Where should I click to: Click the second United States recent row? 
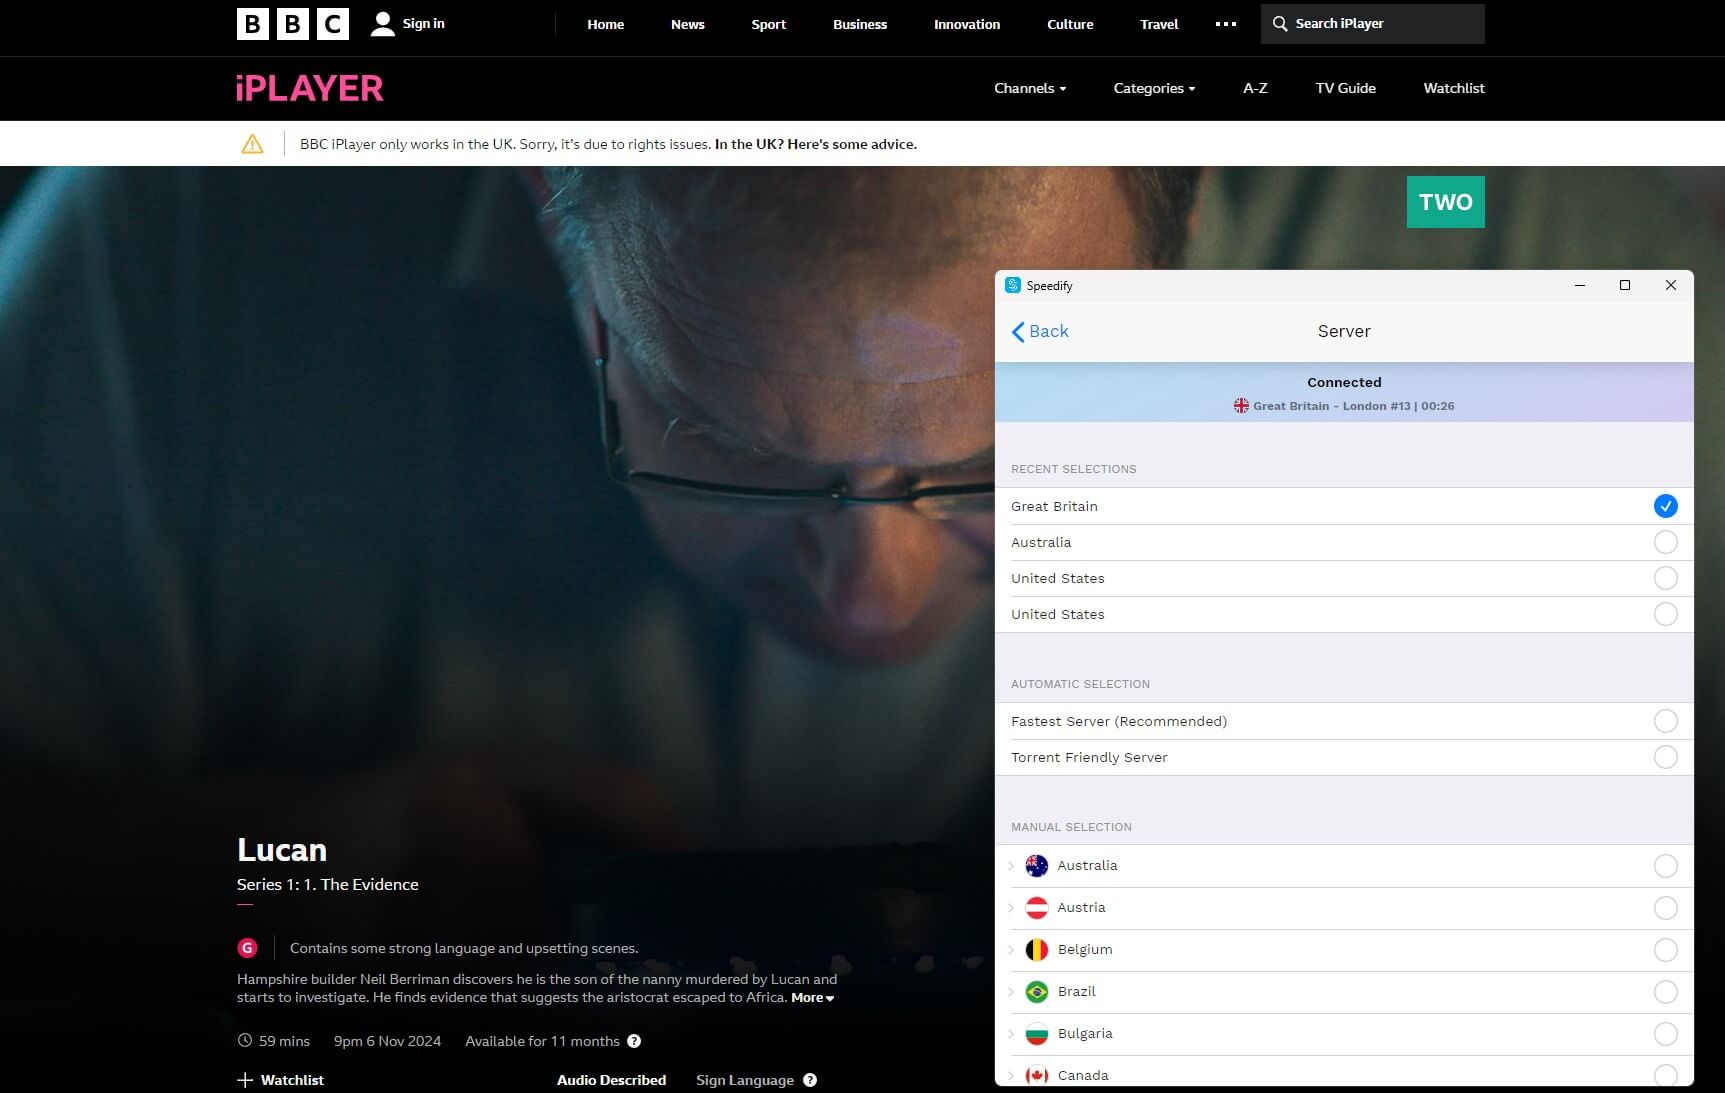pyautogui.click(x=1344, y=614)
